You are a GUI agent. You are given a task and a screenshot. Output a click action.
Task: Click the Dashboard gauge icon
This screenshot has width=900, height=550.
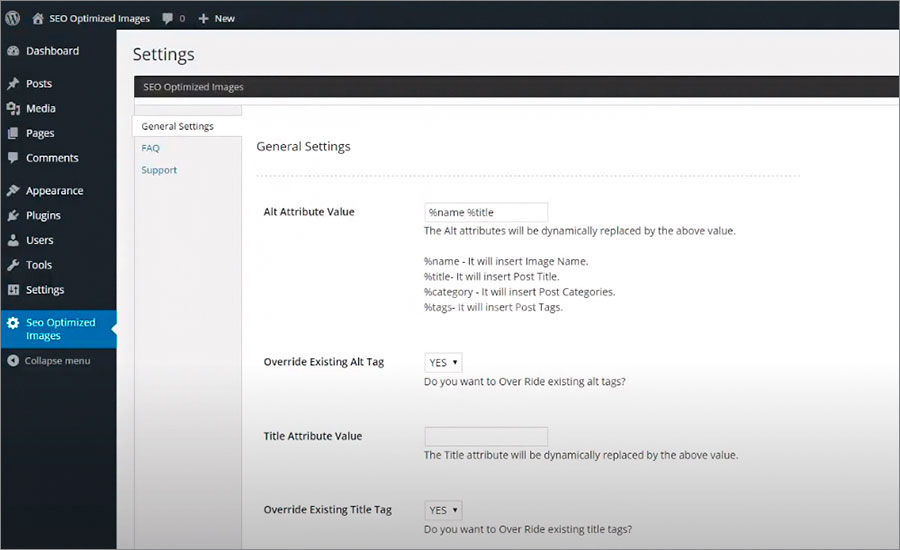(13, 51)
